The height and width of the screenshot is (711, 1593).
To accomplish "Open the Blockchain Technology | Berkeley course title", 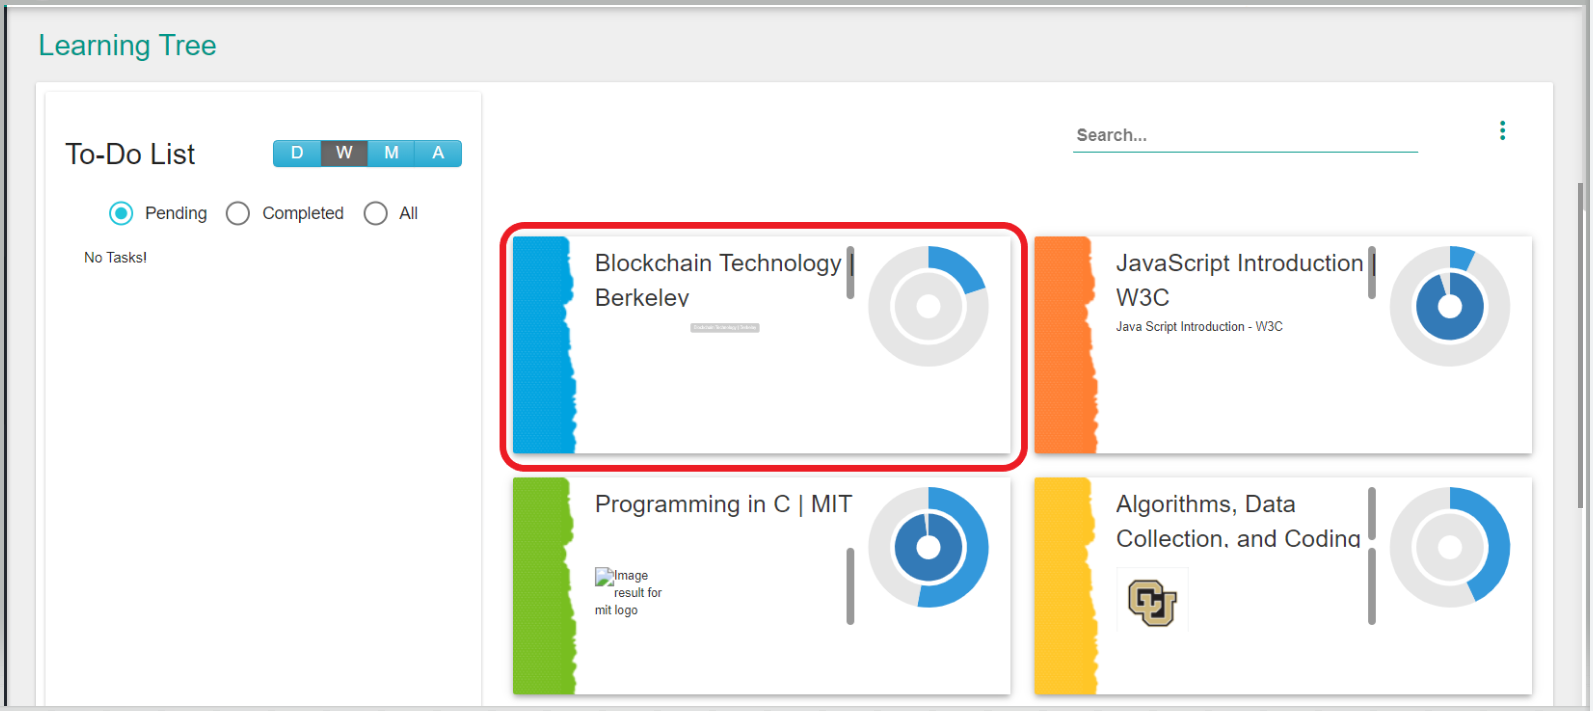I will click(x=717, y=279).
